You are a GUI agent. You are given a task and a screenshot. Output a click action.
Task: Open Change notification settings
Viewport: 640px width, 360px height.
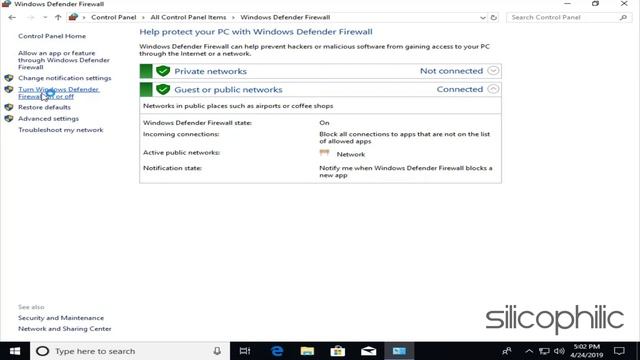point(64,78)
